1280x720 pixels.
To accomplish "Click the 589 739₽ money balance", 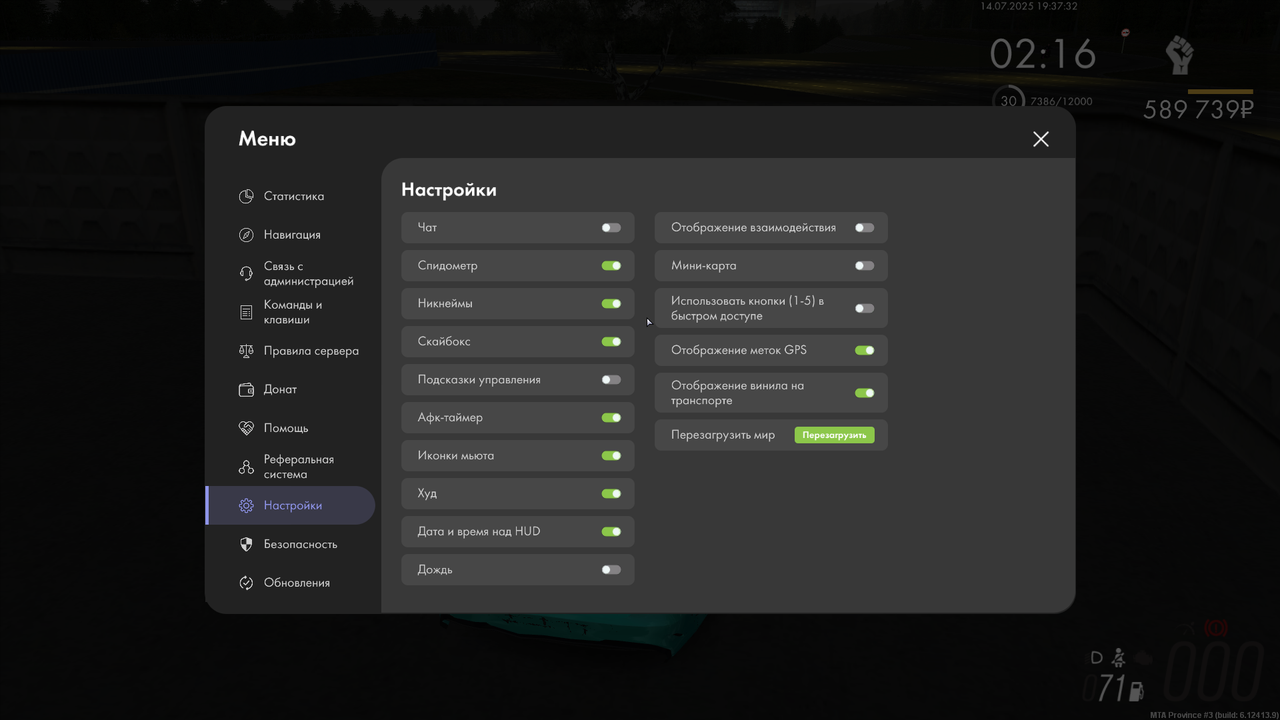I will (1198, 109).
